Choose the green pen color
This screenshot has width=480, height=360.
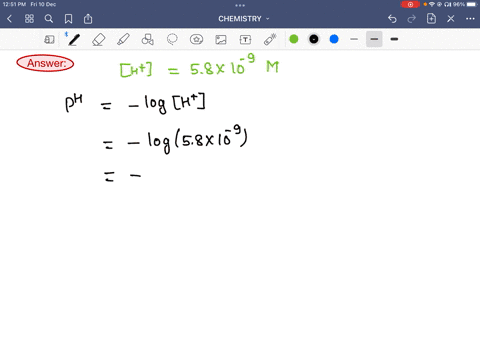pyautogui.click(x=294, y=39)
